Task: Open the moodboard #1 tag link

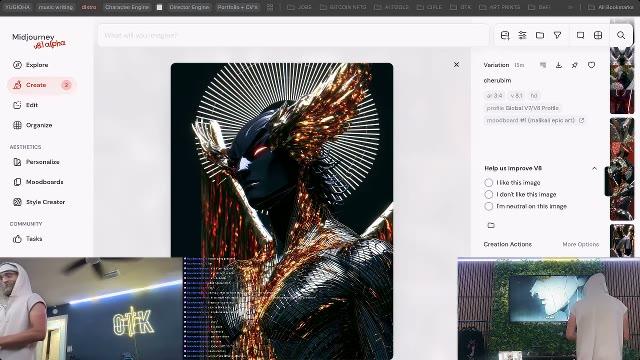Action: pyautogui.click(x=535, y=120)
